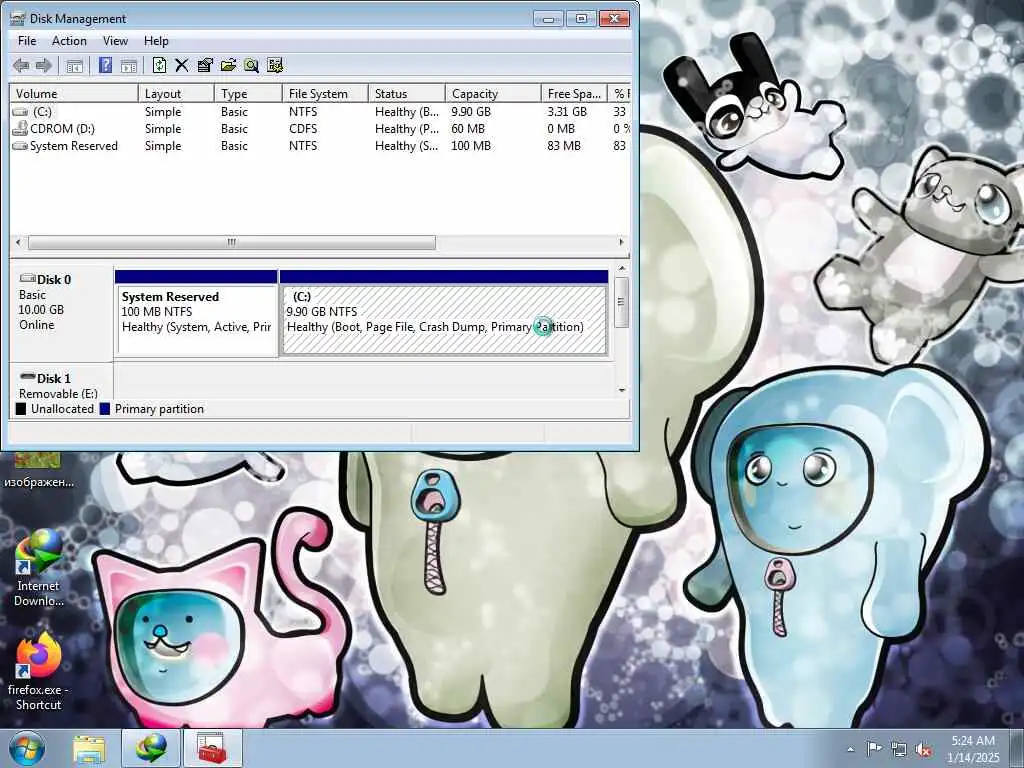
Task: Click the vertical scrollbar thumb in disk pane
Action: (621, 302)
